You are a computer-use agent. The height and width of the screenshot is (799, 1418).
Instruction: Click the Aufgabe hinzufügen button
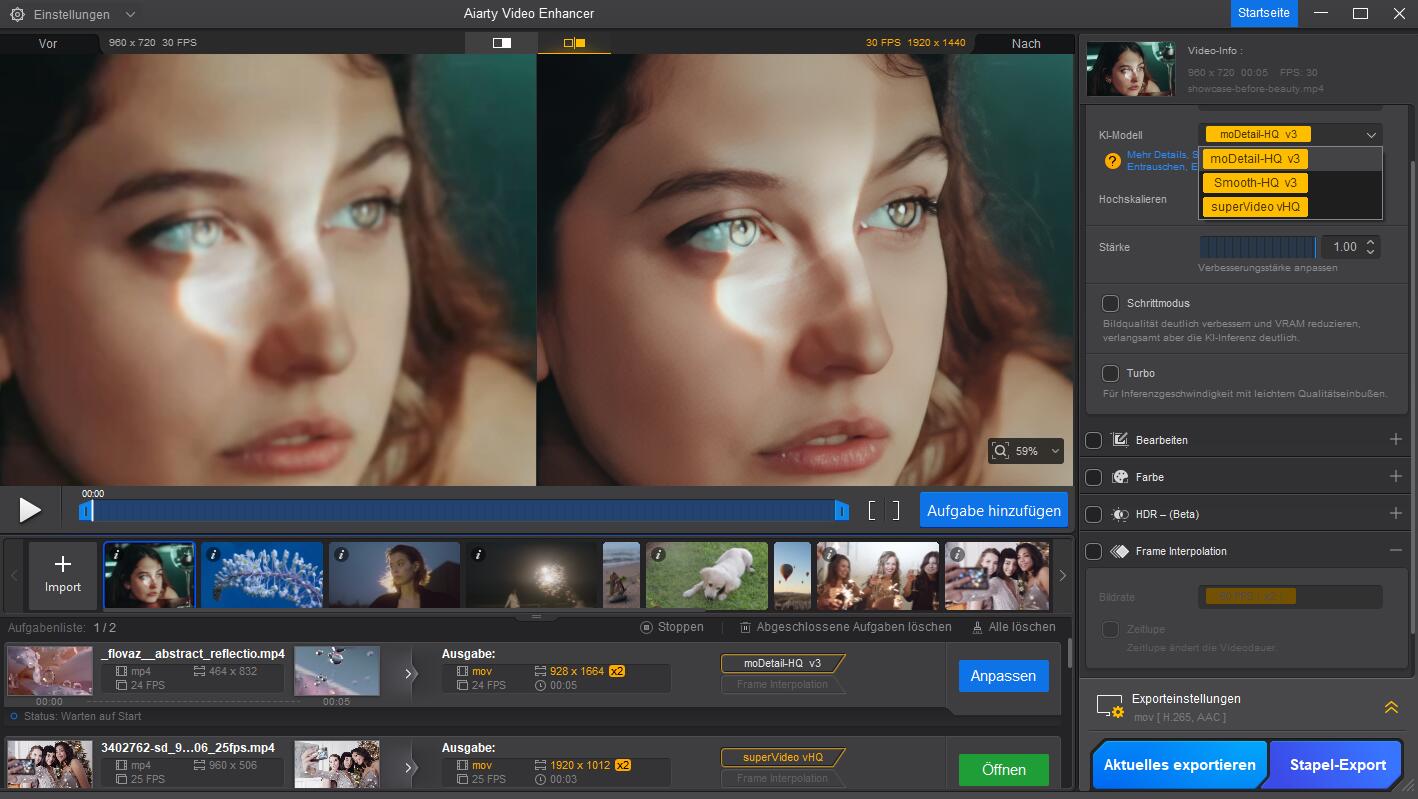pyautogui.click(x=993, y=510)
